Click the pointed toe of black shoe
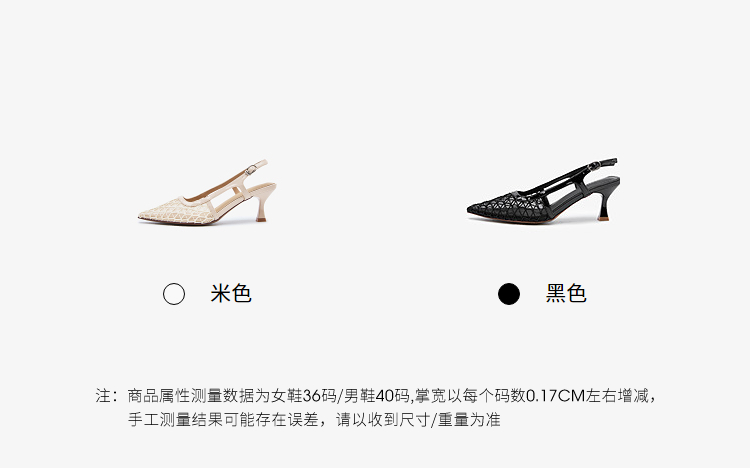This screenshot has width=750, height=468. tap(473, 209)
